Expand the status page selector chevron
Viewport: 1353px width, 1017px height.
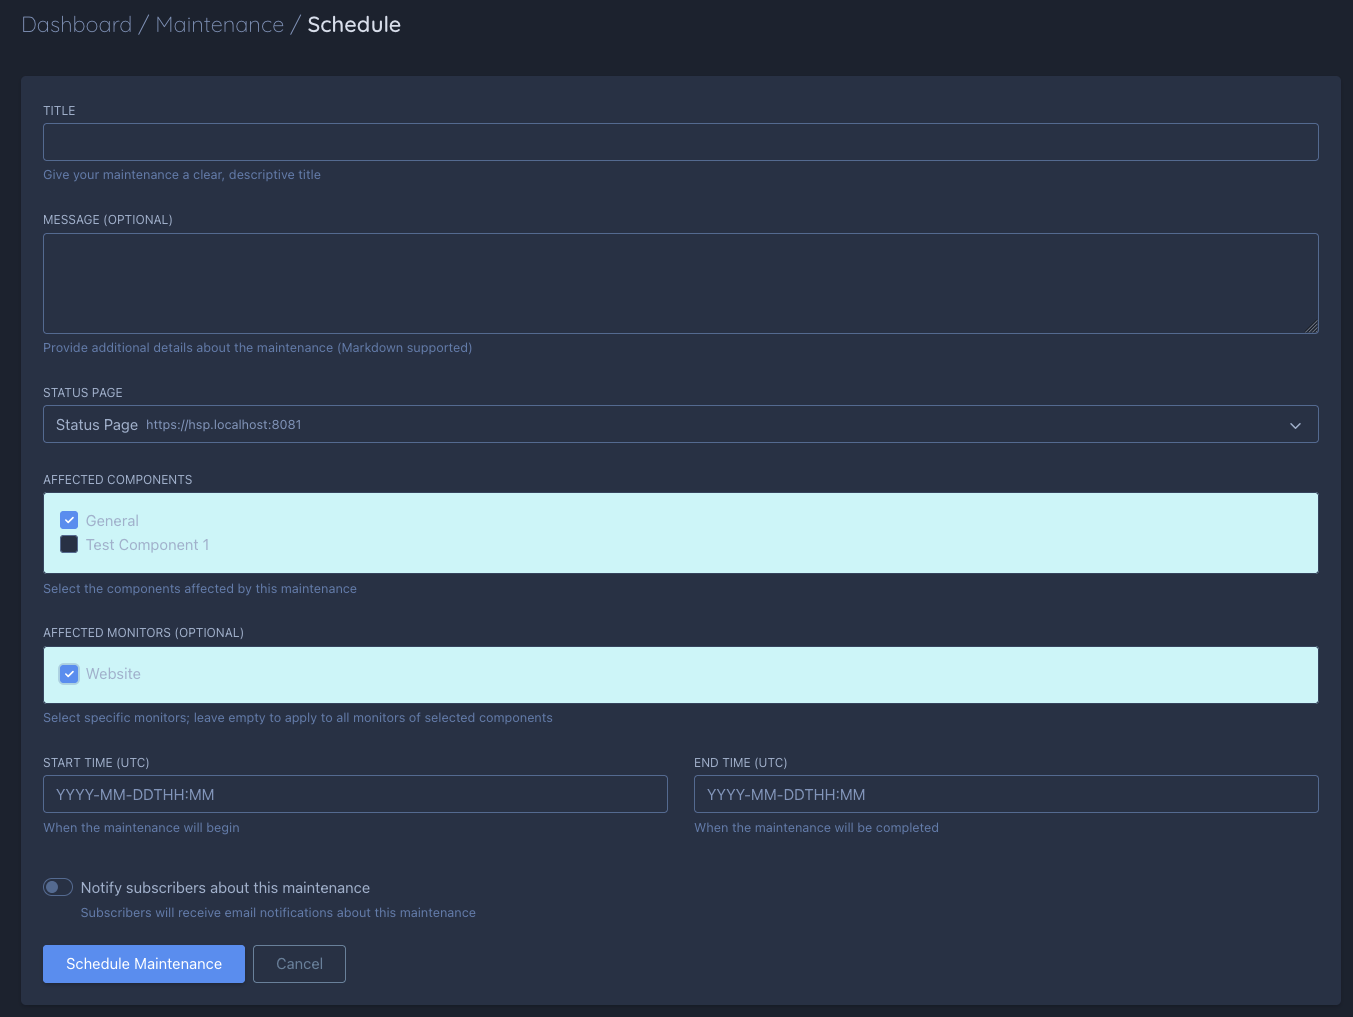coord(1295,425)
